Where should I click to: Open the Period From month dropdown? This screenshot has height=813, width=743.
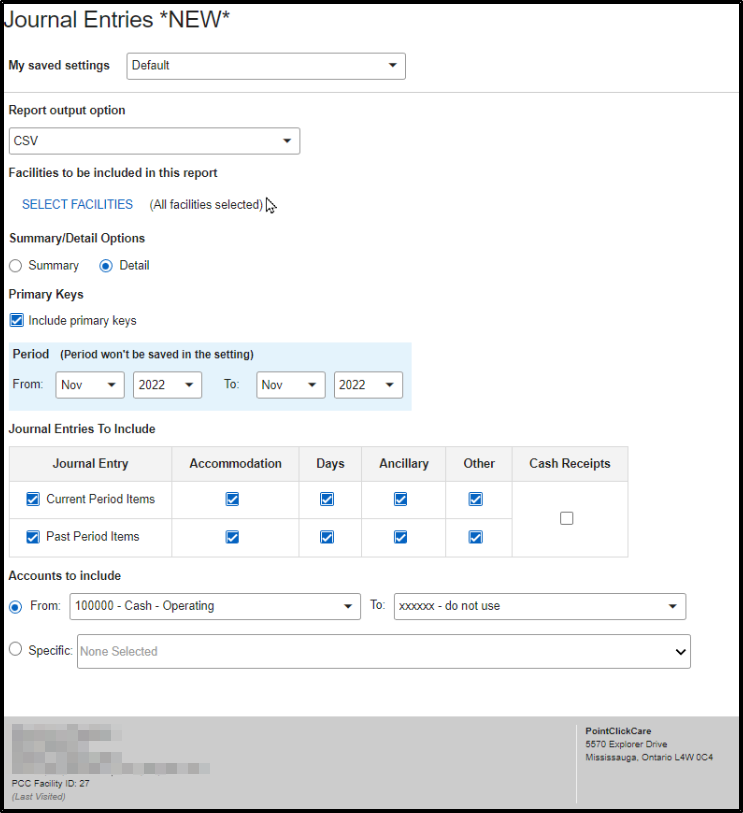pyautogui.click(x=90, y=385)
